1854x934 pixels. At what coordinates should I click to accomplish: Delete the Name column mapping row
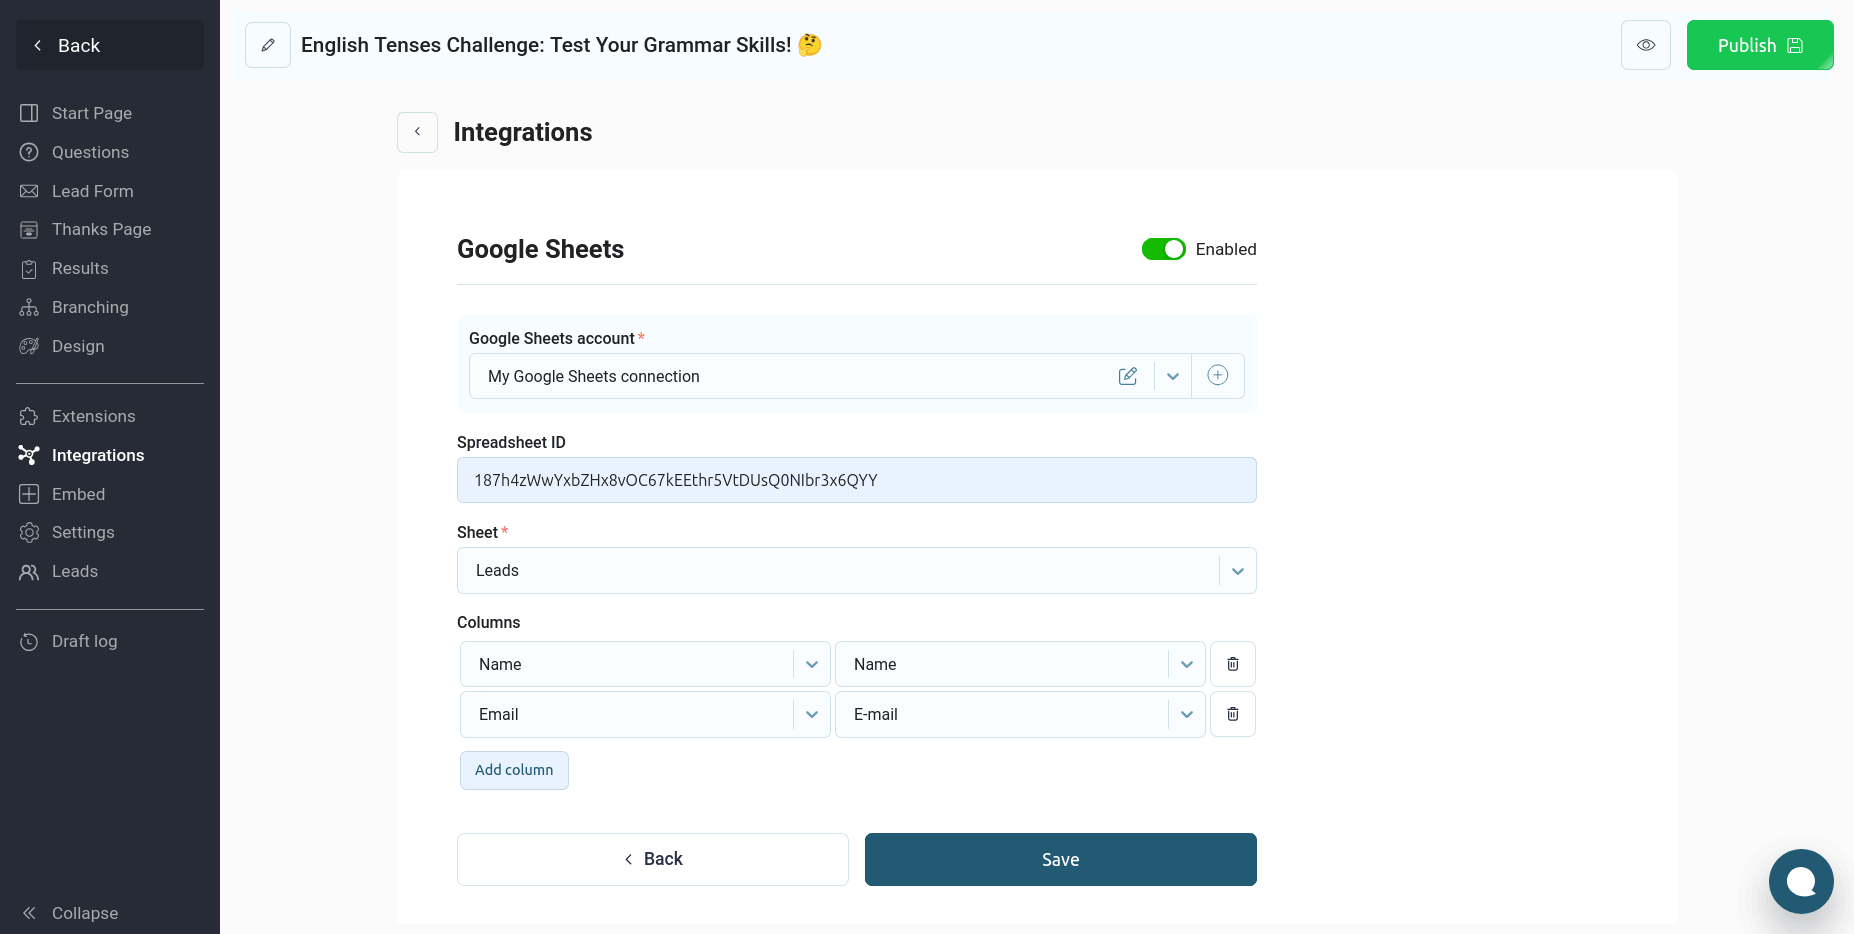pyautogui.click(x=1232, y=664)
